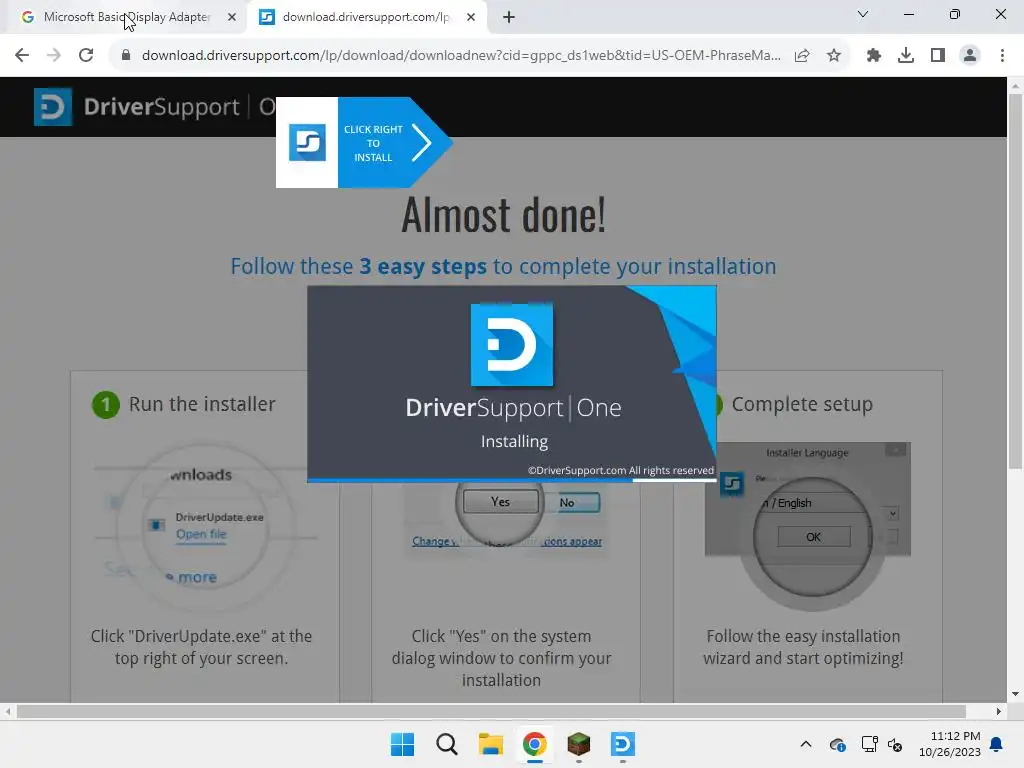Click the vertical page scrollbar
The image size is (1024, 768).
click(1015, 281)
